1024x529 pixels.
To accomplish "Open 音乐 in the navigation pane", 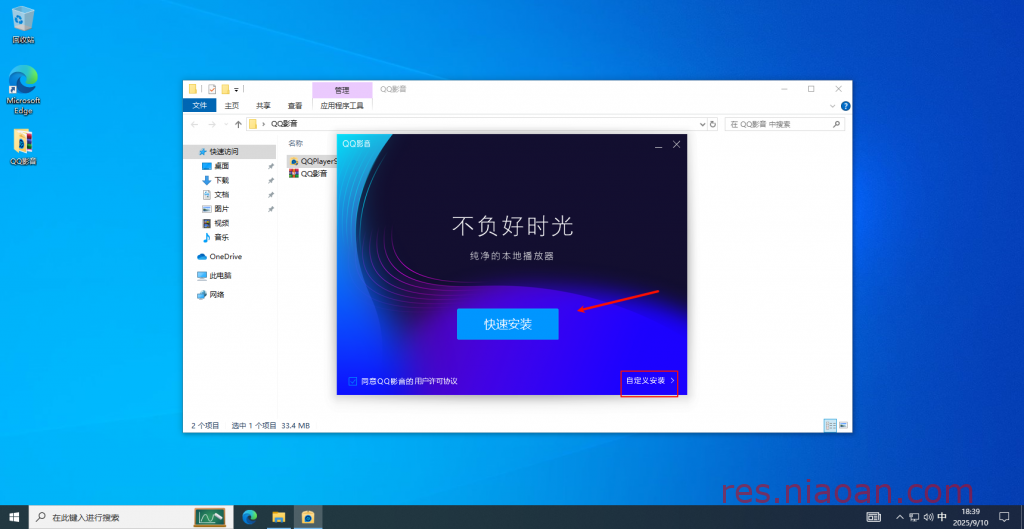I will coord(221,238).
